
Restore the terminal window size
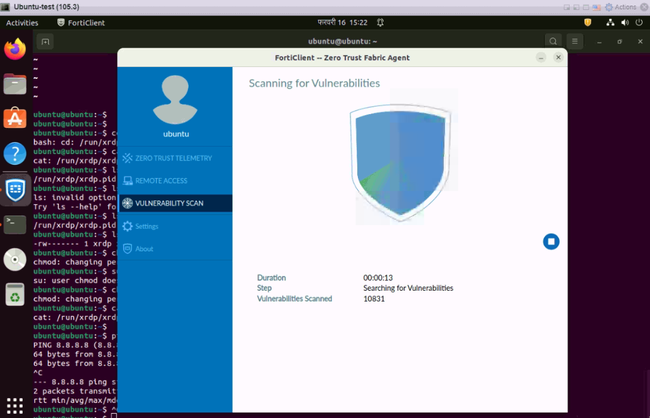[620, 41]
